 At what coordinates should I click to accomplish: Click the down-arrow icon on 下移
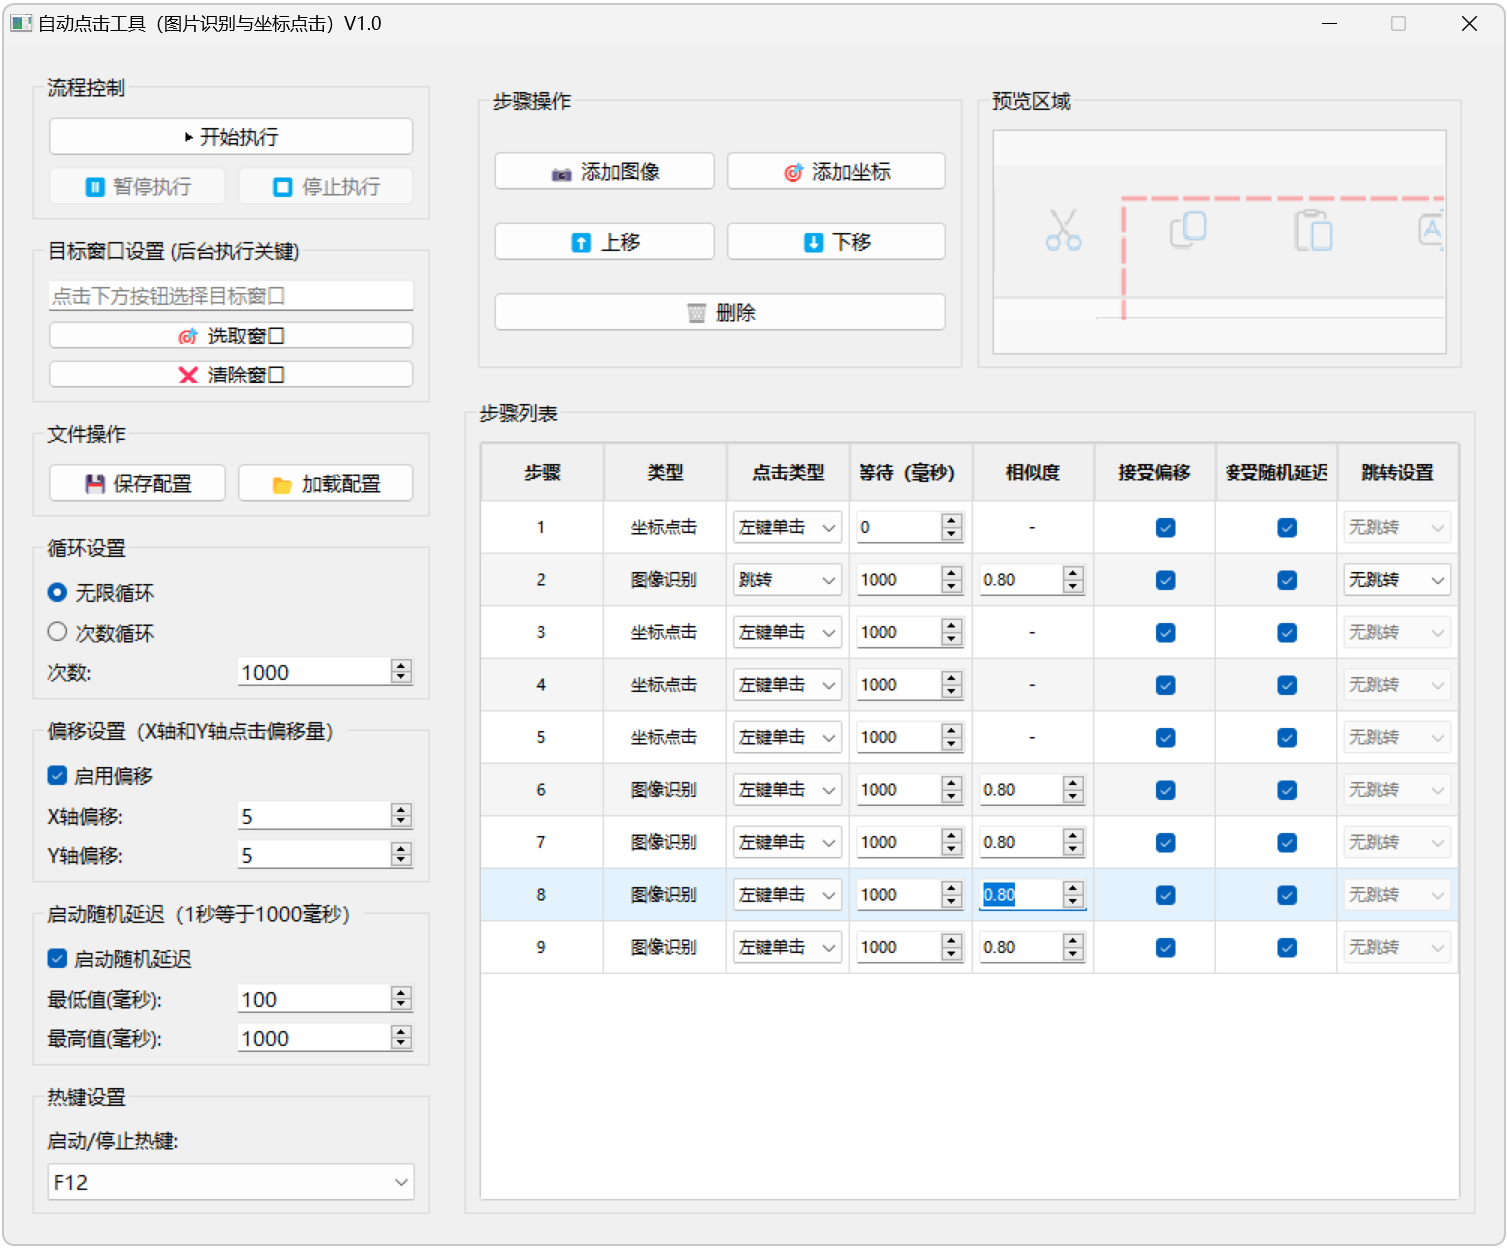click(814, 243)
